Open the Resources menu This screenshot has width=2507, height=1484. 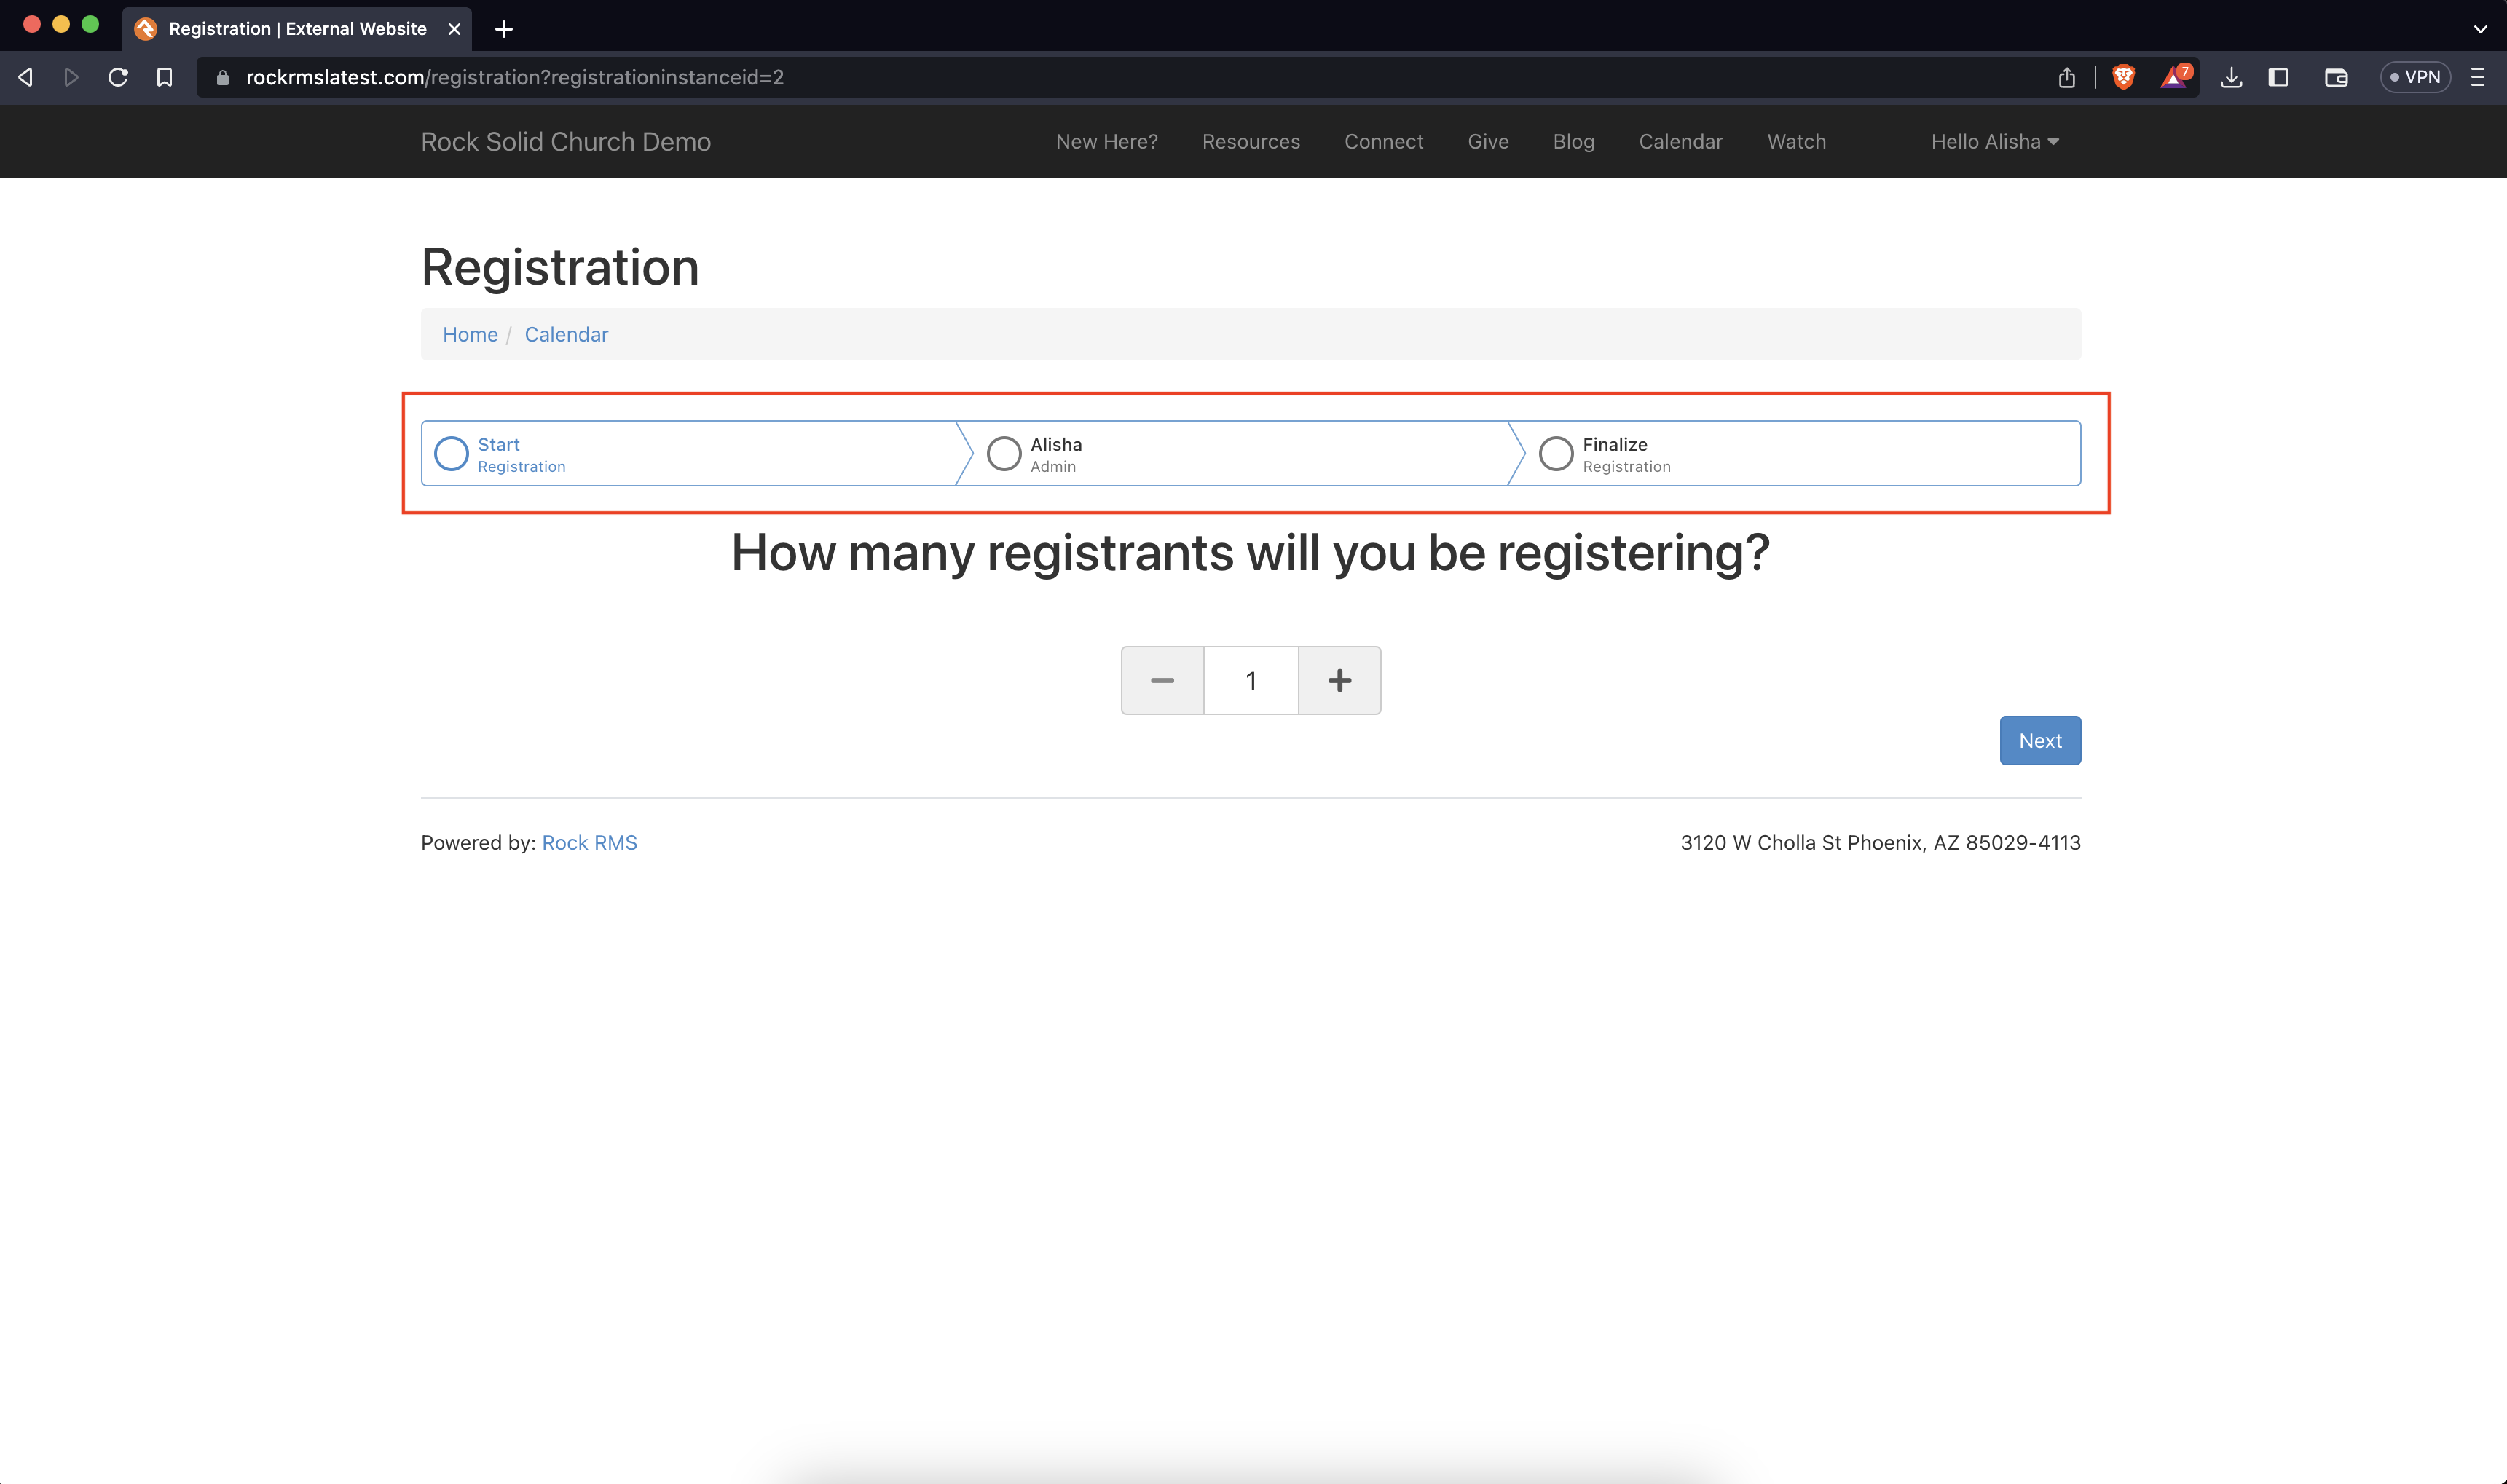(x=1251, y=142)
